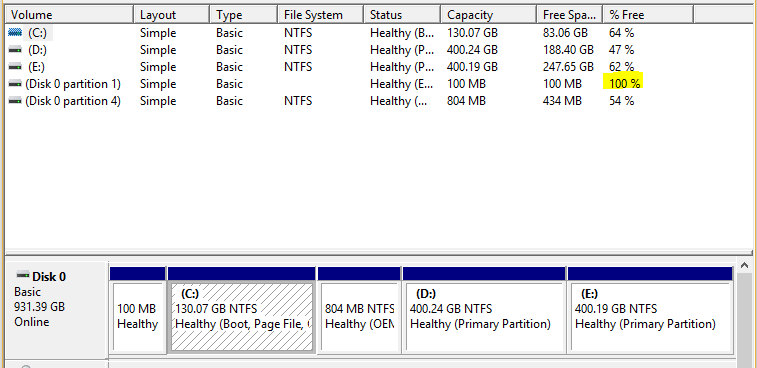
Task: Sort by the Free Space column header
Action: pyautogui.click(x=570, y=15)
